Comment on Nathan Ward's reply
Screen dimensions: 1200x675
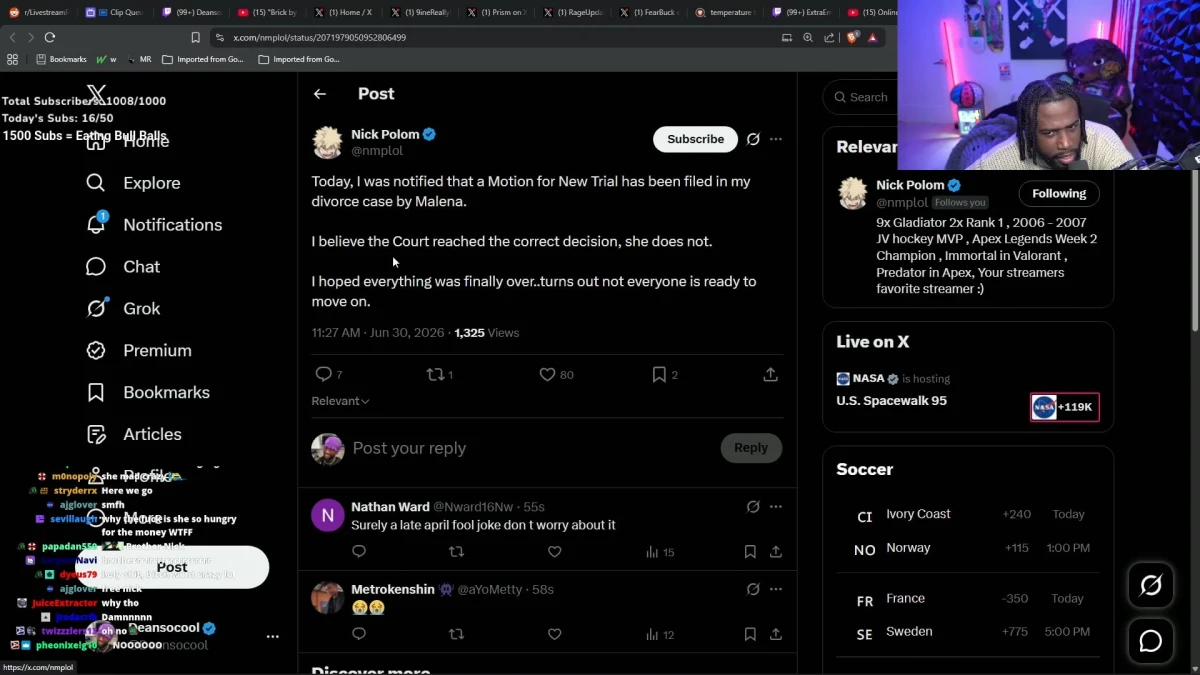[x=359, y=552]
